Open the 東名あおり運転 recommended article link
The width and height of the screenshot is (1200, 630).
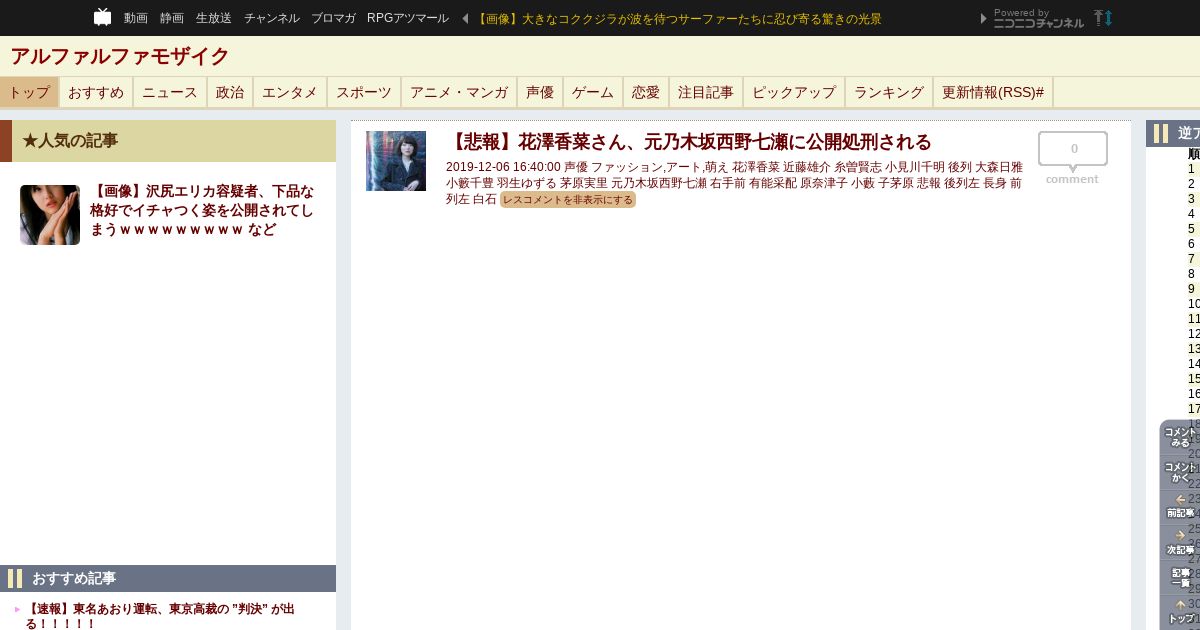(x=160, y=615)
